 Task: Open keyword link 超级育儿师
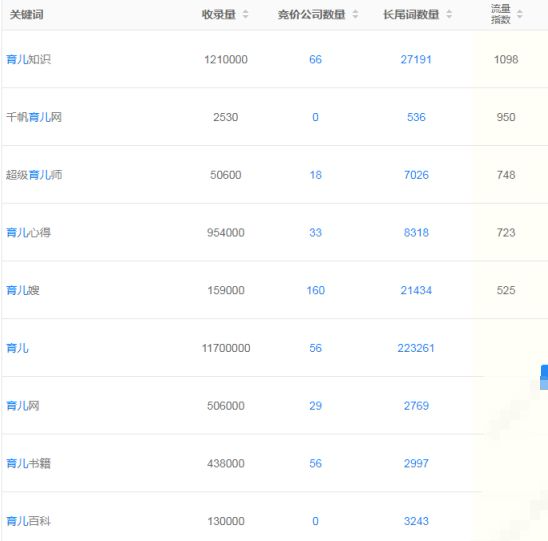tap(34, 175)
